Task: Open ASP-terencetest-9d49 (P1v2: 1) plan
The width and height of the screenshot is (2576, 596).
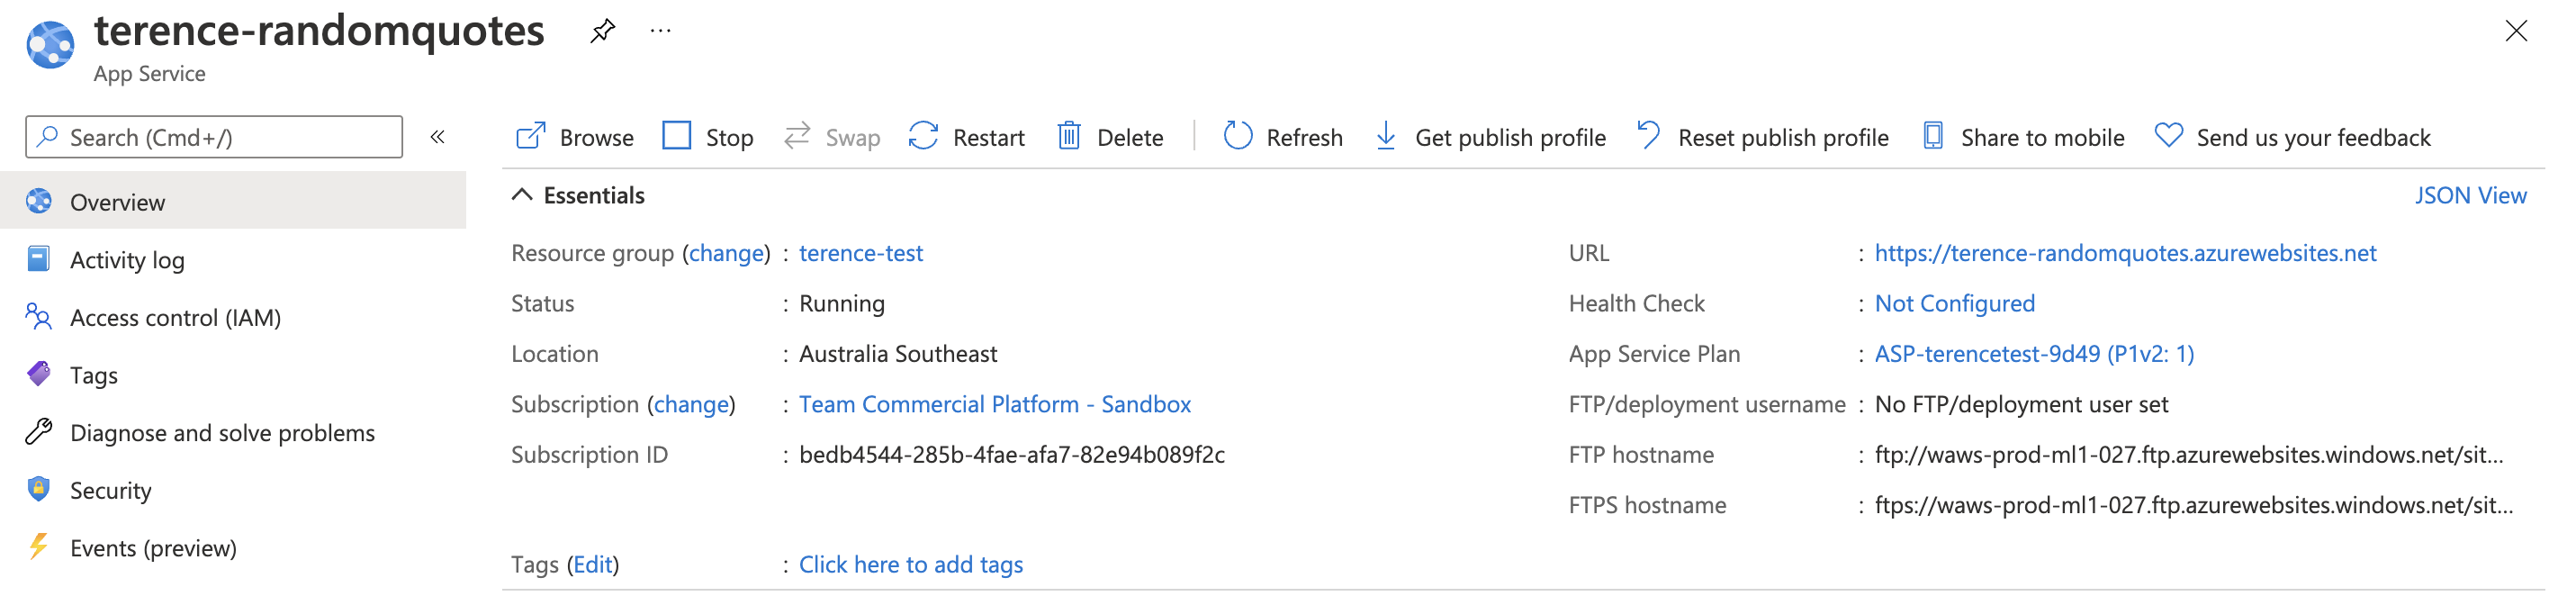Action: point(2034,354)
